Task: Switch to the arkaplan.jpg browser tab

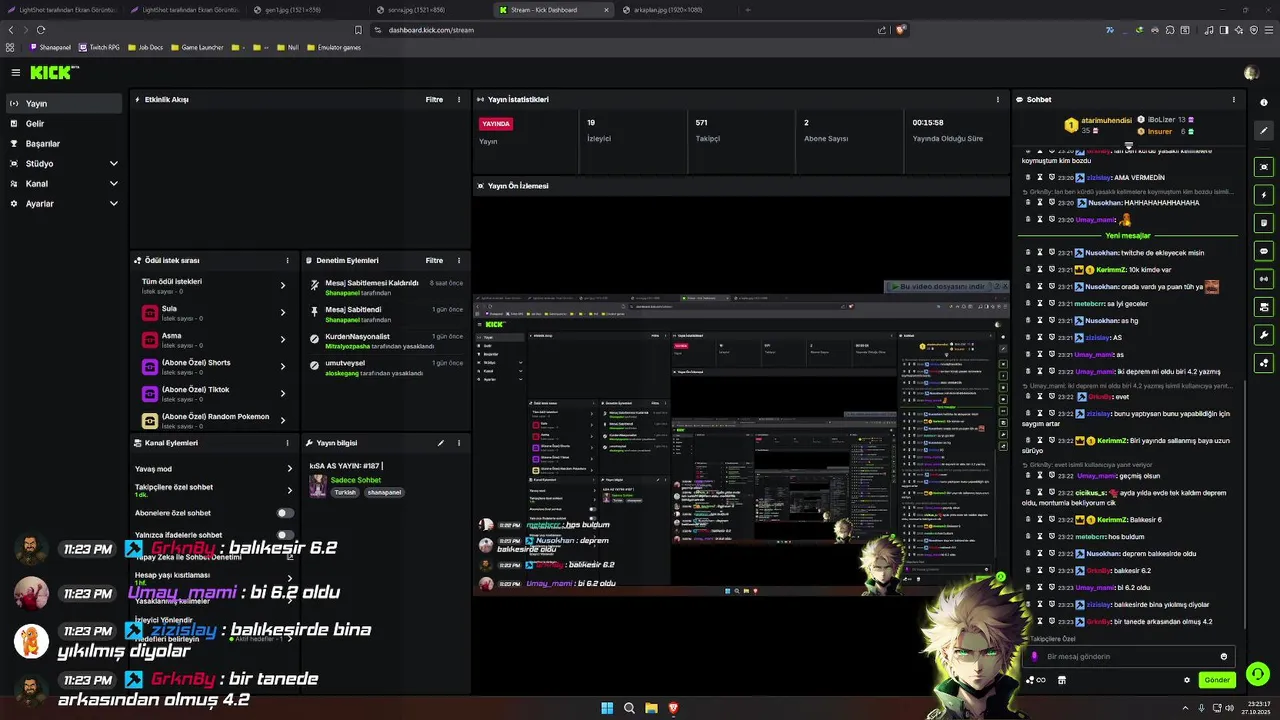Action: coord(675,10)
